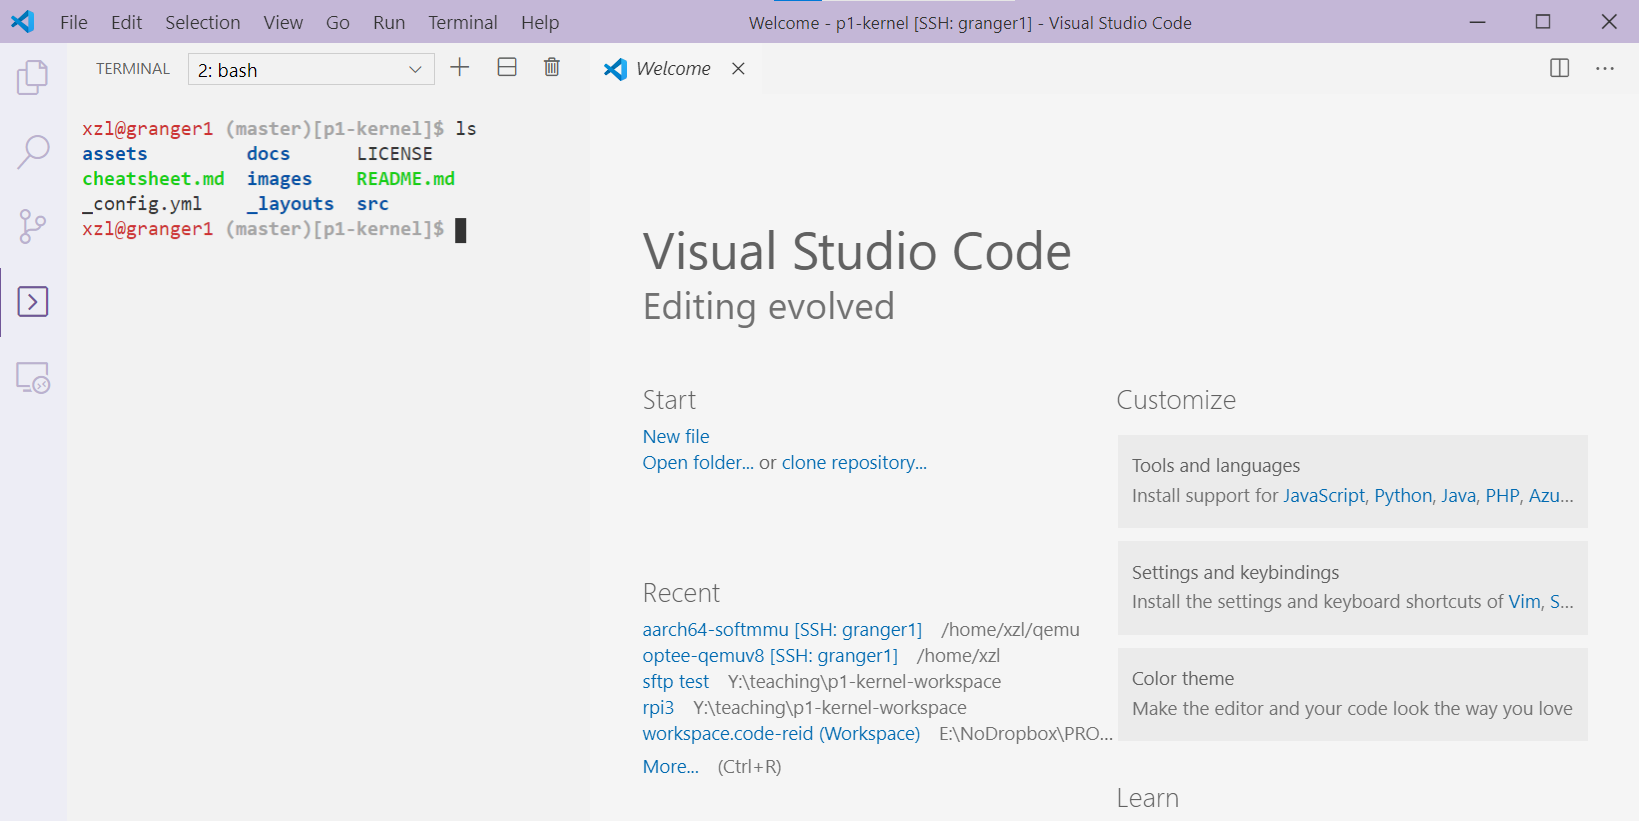
Task: Kill terminal with trash icon
Action: pos(552,67)
